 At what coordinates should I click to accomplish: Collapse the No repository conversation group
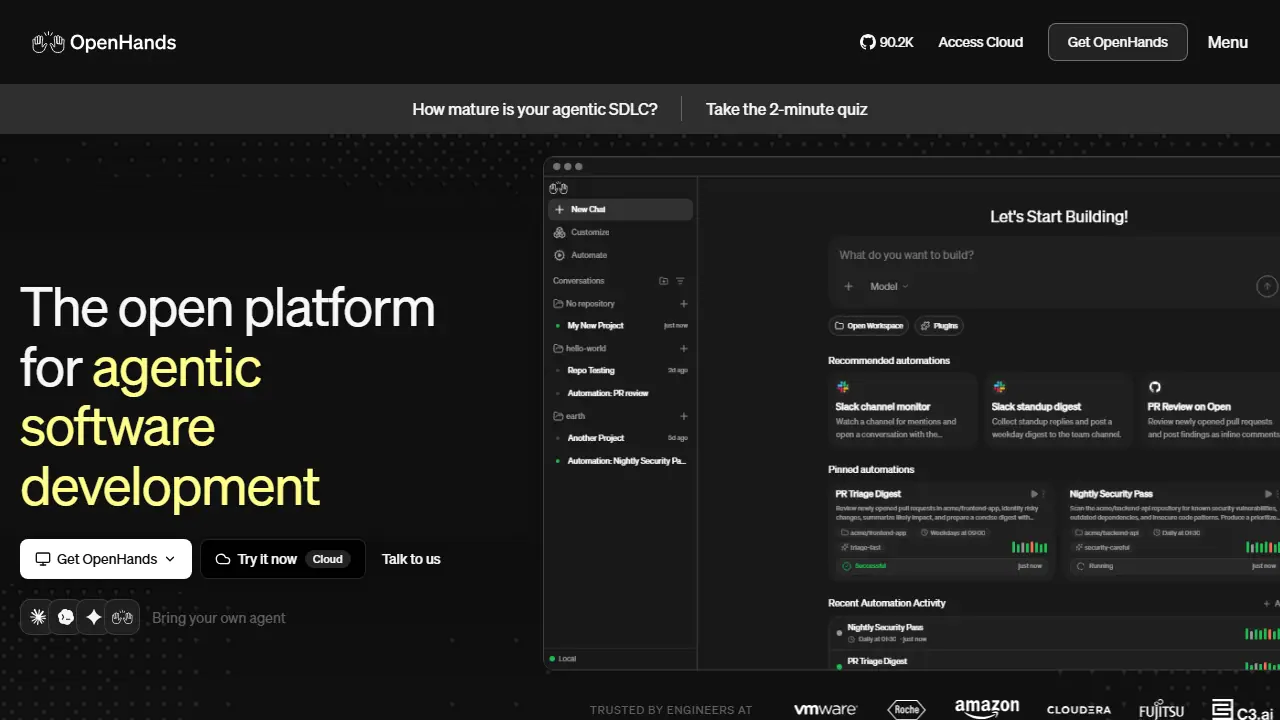[584, 303]
